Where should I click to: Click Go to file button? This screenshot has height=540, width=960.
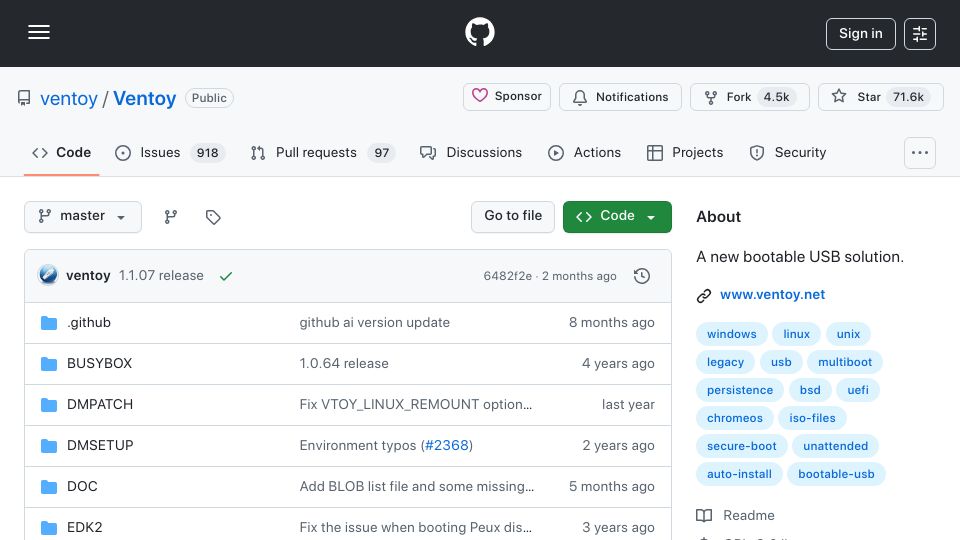tap(512, 217)
